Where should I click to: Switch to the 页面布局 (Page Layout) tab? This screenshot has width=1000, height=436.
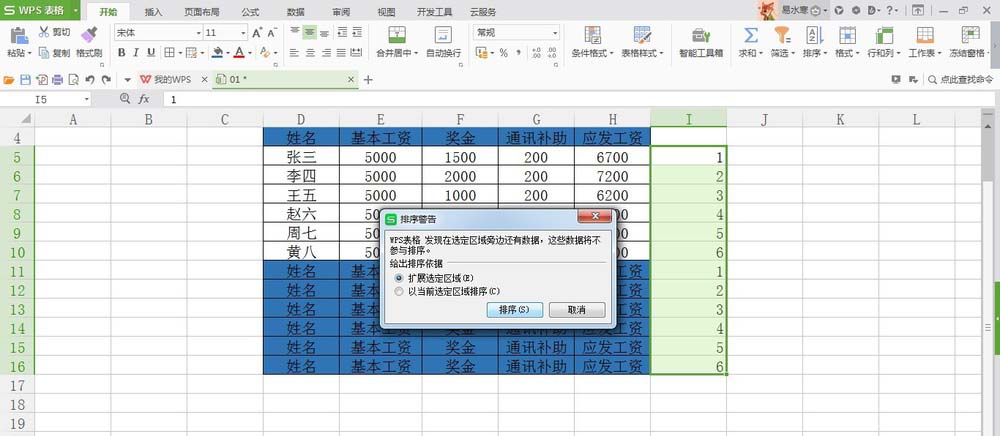(201, 12)
